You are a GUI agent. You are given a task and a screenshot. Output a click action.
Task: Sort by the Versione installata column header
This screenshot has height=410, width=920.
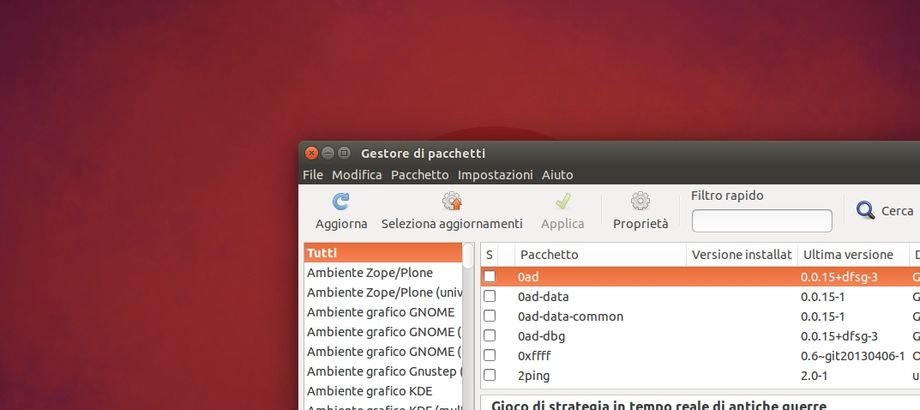coord(742,255)
